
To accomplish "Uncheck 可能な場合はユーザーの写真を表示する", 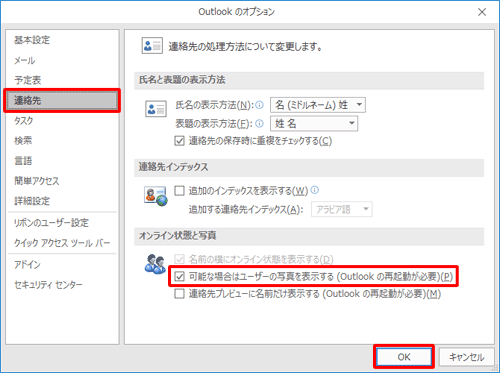I will coord(179,276).
